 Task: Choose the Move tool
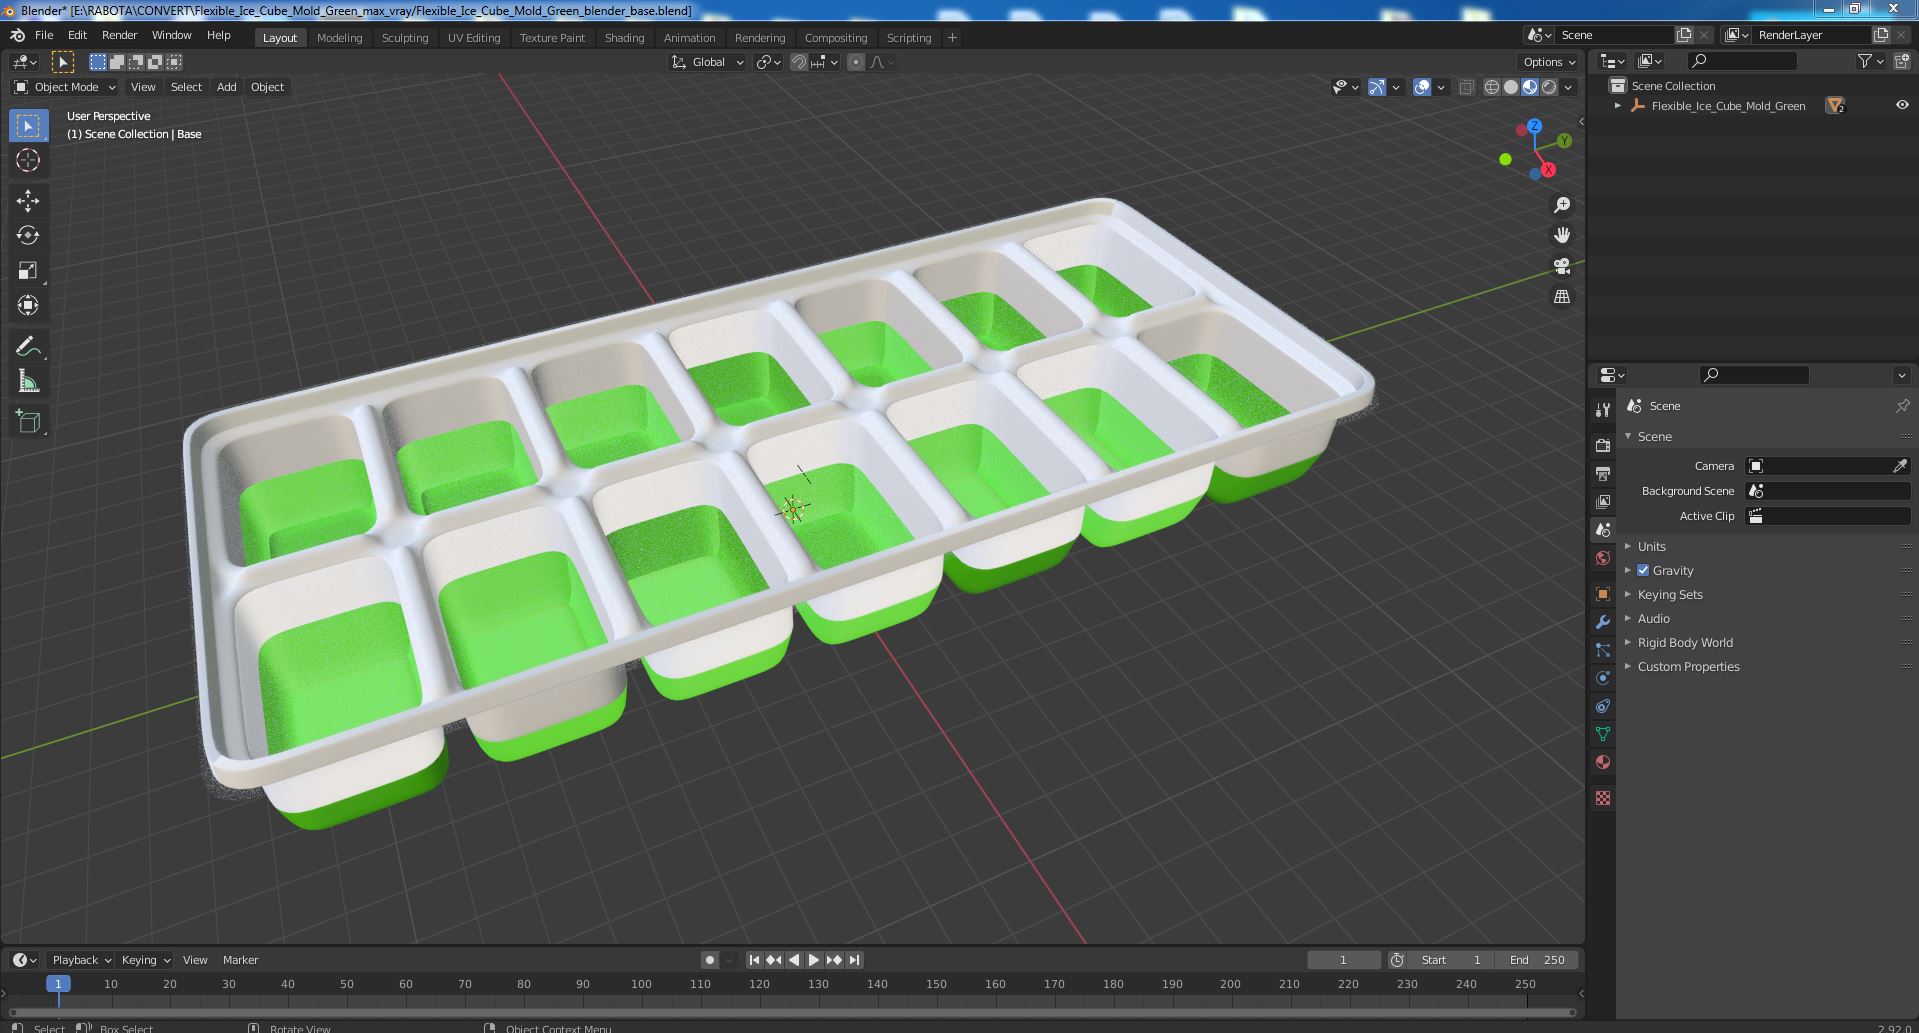click(x=28, y=201)
